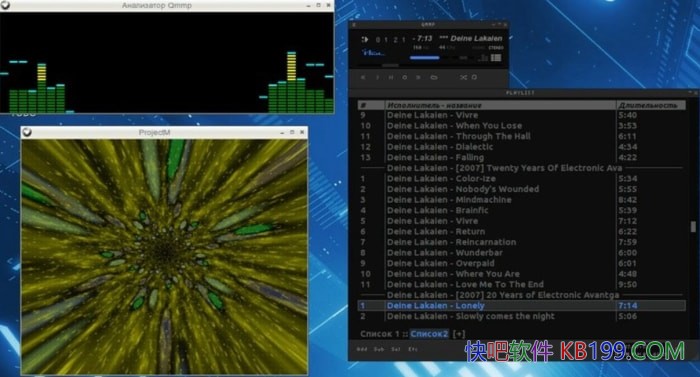Select track Deine Lakaien - Falling
Screen dimensions: 700x377
521,157
